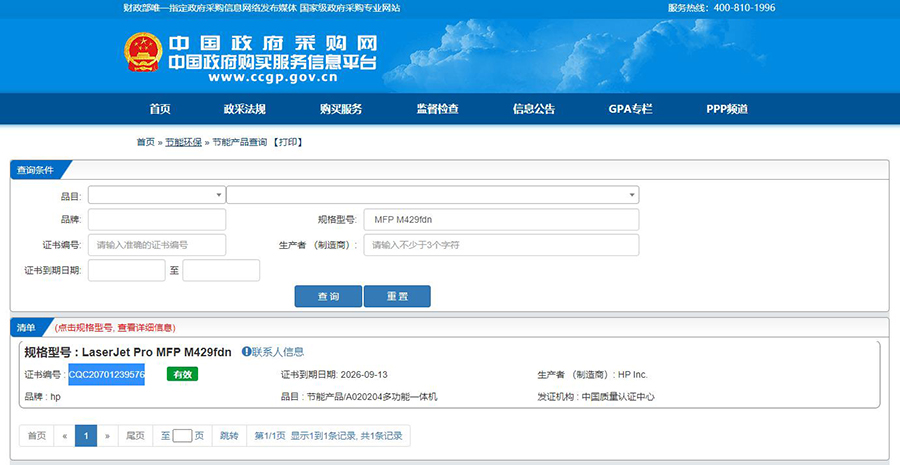Expand the second, wider 品目 dropdown
900x465 pixels.
click(x=432, y=195)
